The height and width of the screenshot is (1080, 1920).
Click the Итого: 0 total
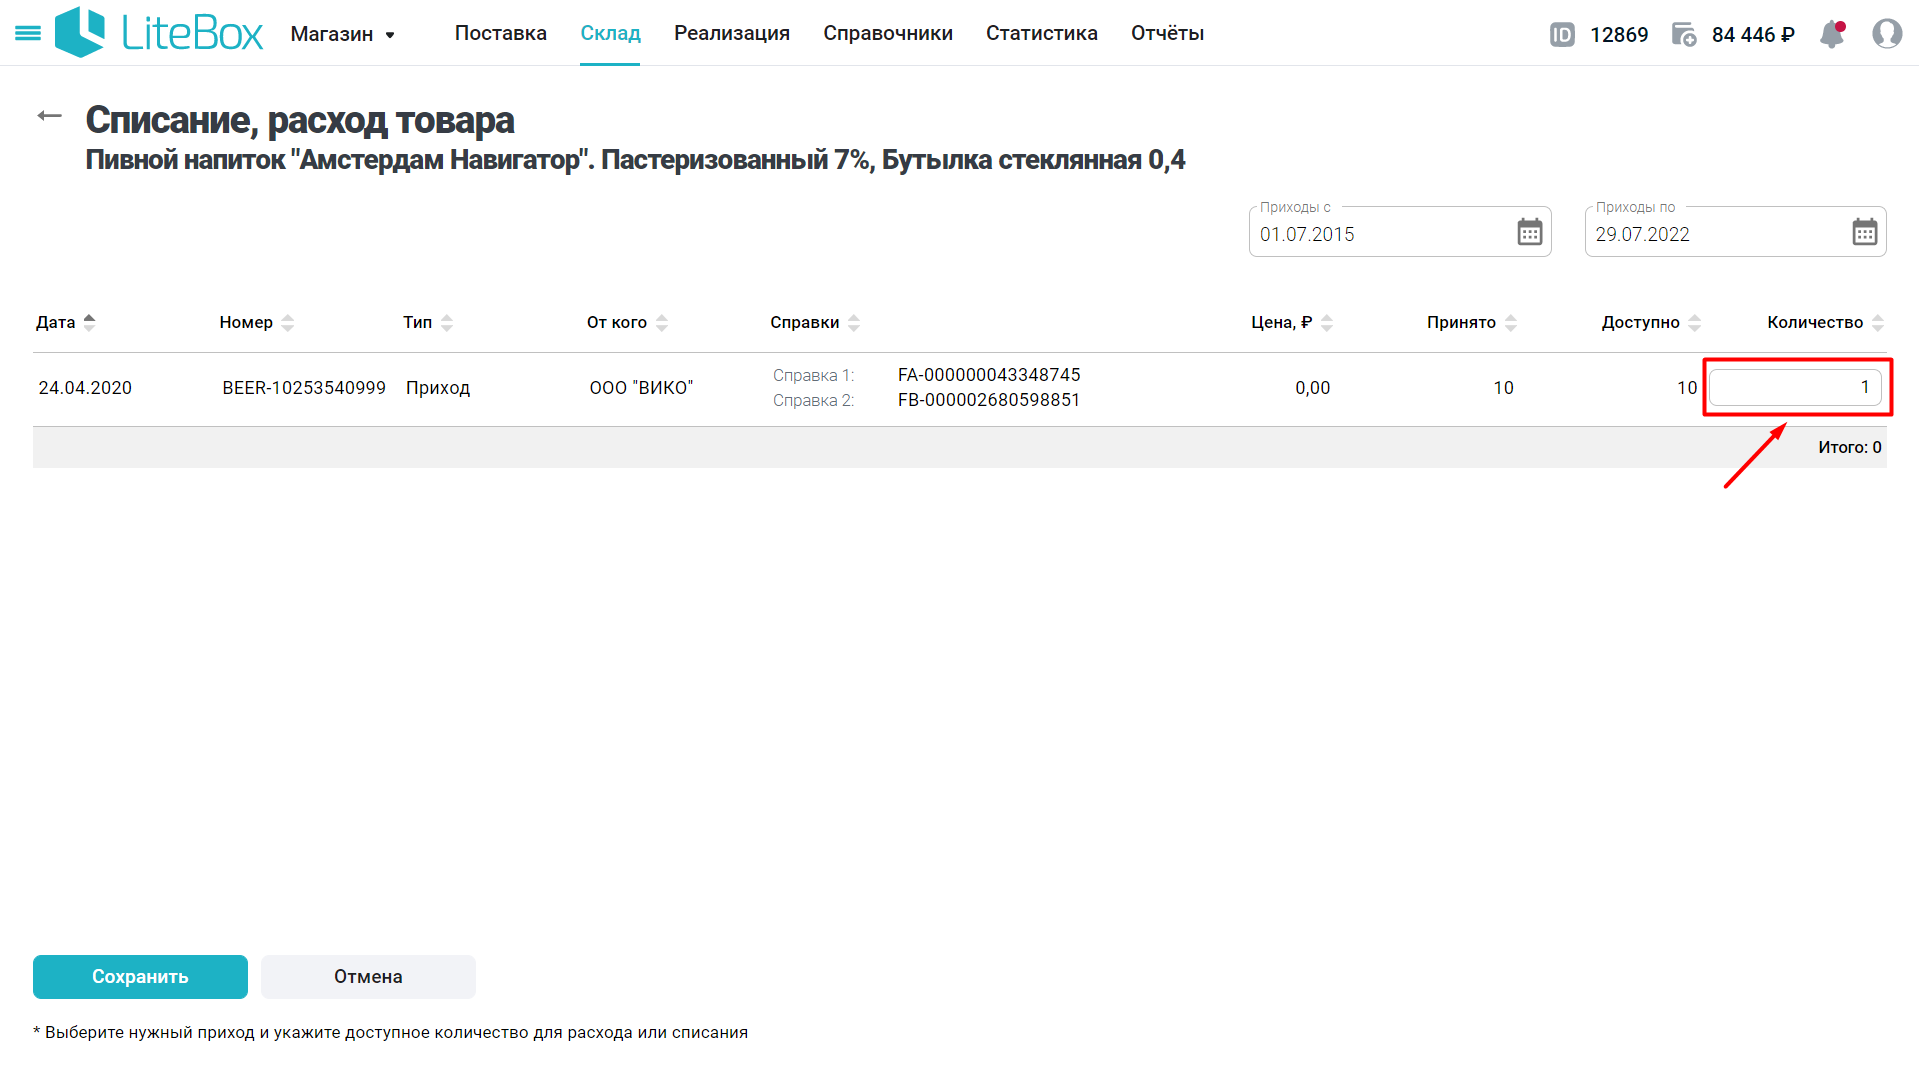(x=1849, y=447)
